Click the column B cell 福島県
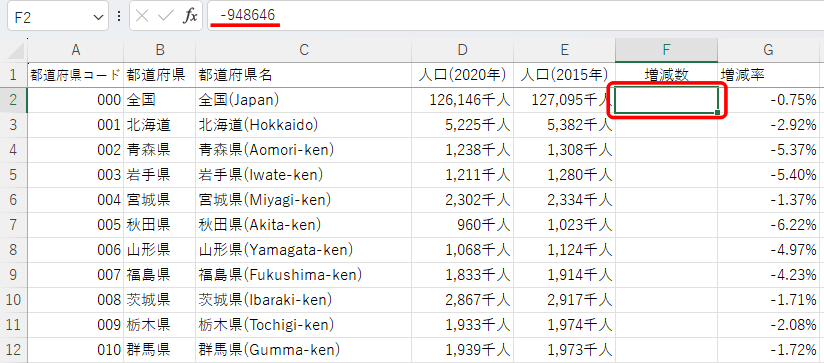824x363 pixels. tap(160, 275)
